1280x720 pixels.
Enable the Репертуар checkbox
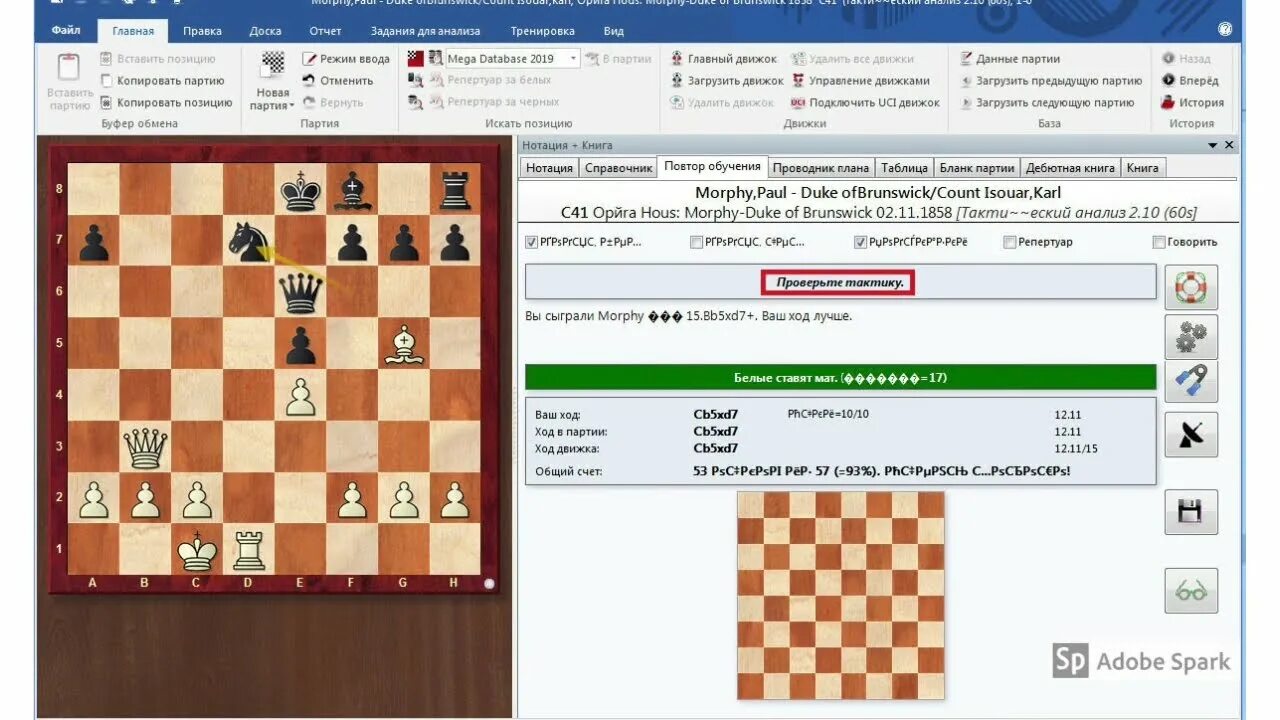[1009, 242]
